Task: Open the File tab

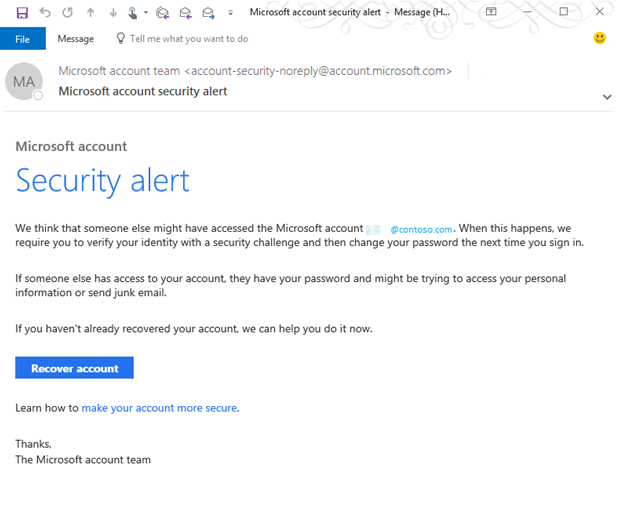Action: coord(22,39)
